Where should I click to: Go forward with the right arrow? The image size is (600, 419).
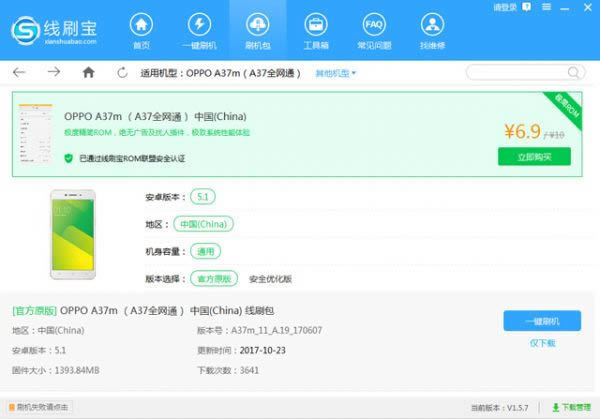pyautogui.click(x=54, y=73)
